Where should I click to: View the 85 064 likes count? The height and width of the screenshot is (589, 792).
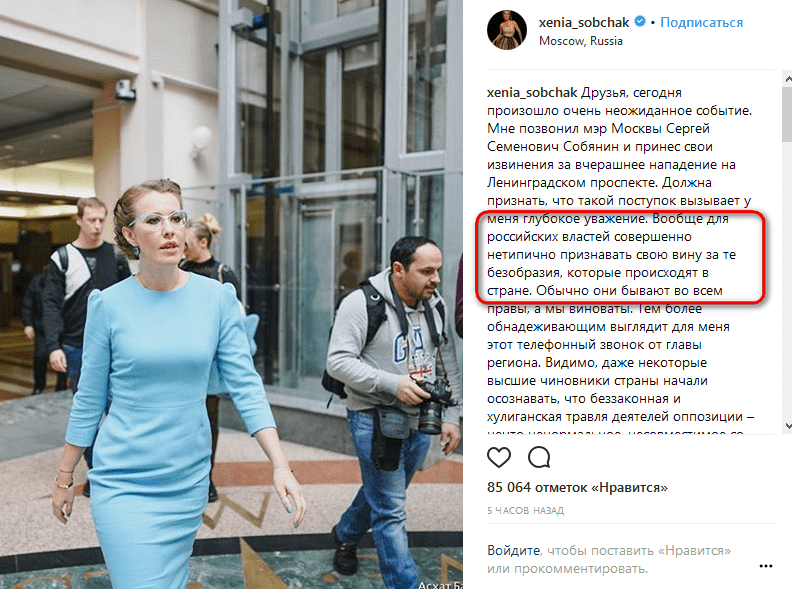tap(577, 487)
